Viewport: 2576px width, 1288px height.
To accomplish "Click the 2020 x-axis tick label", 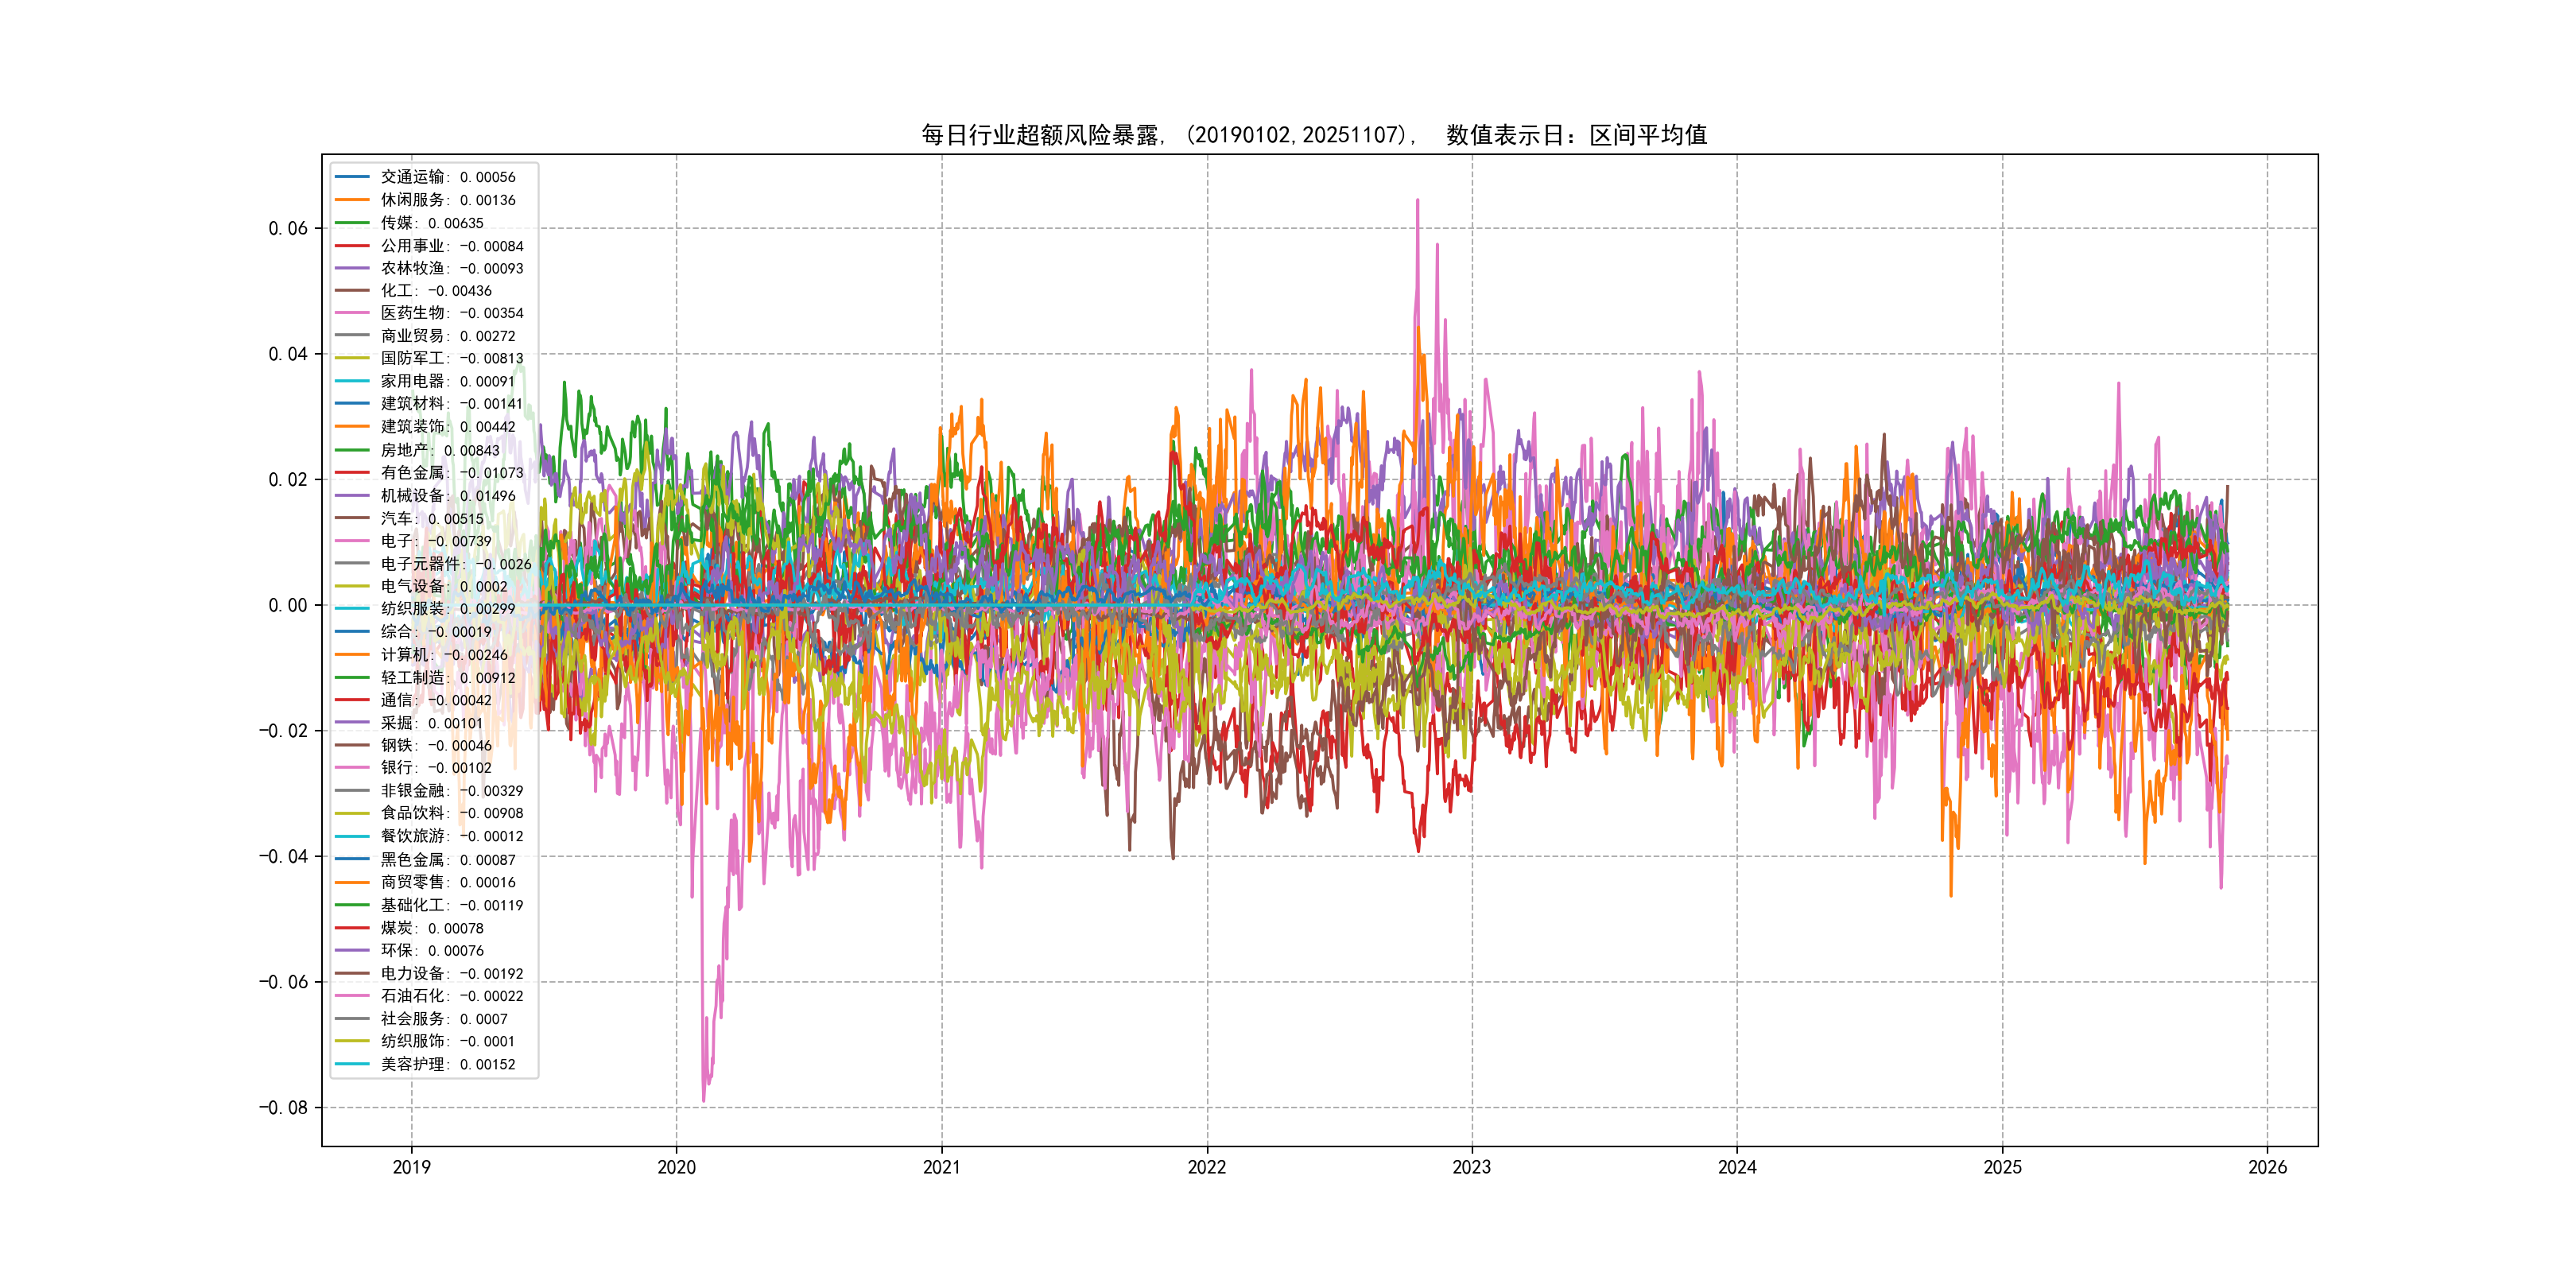I will (x=676, y=1167).
